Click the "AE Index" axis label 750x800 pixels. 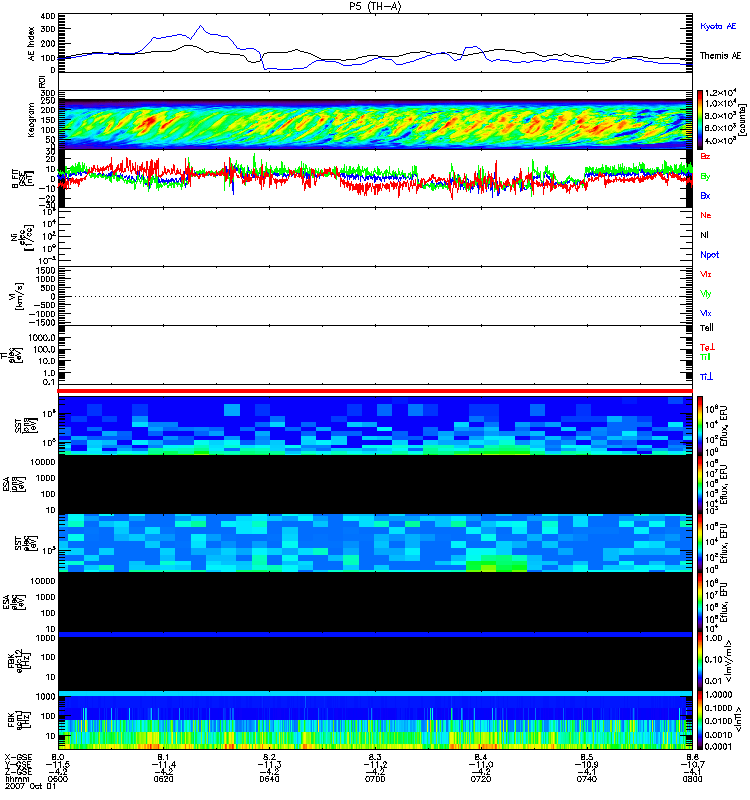[x=32, y=44]
